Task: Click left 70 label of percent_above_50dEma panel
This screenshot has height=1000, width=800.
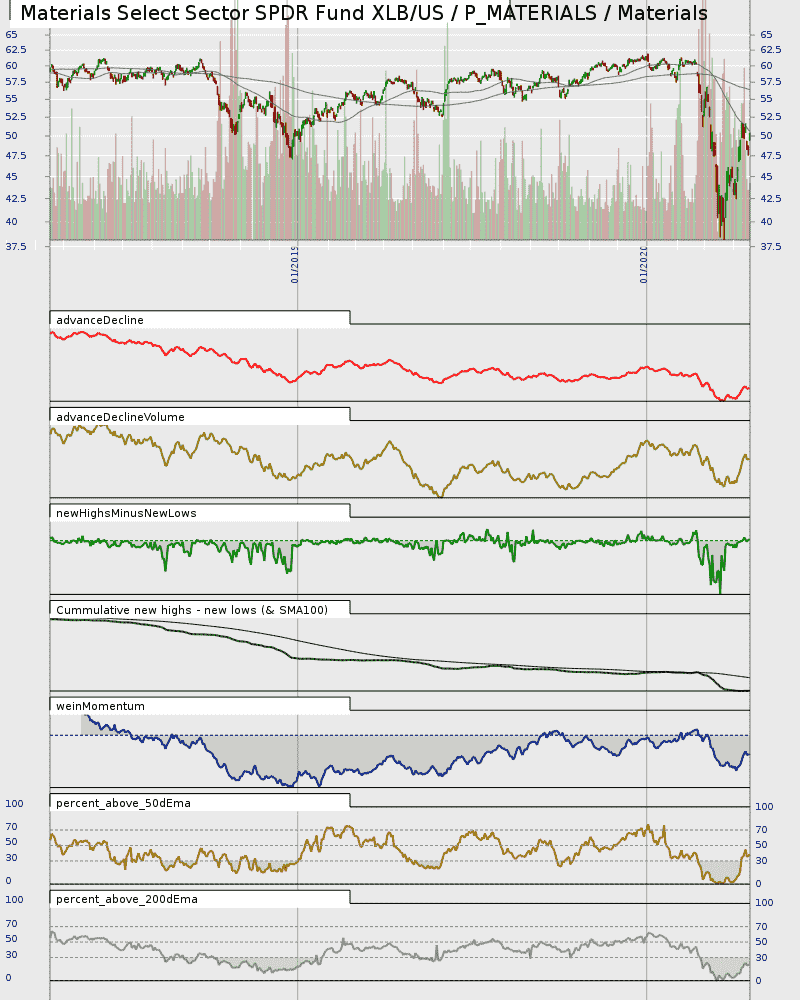Action: (x=11, y=827)
